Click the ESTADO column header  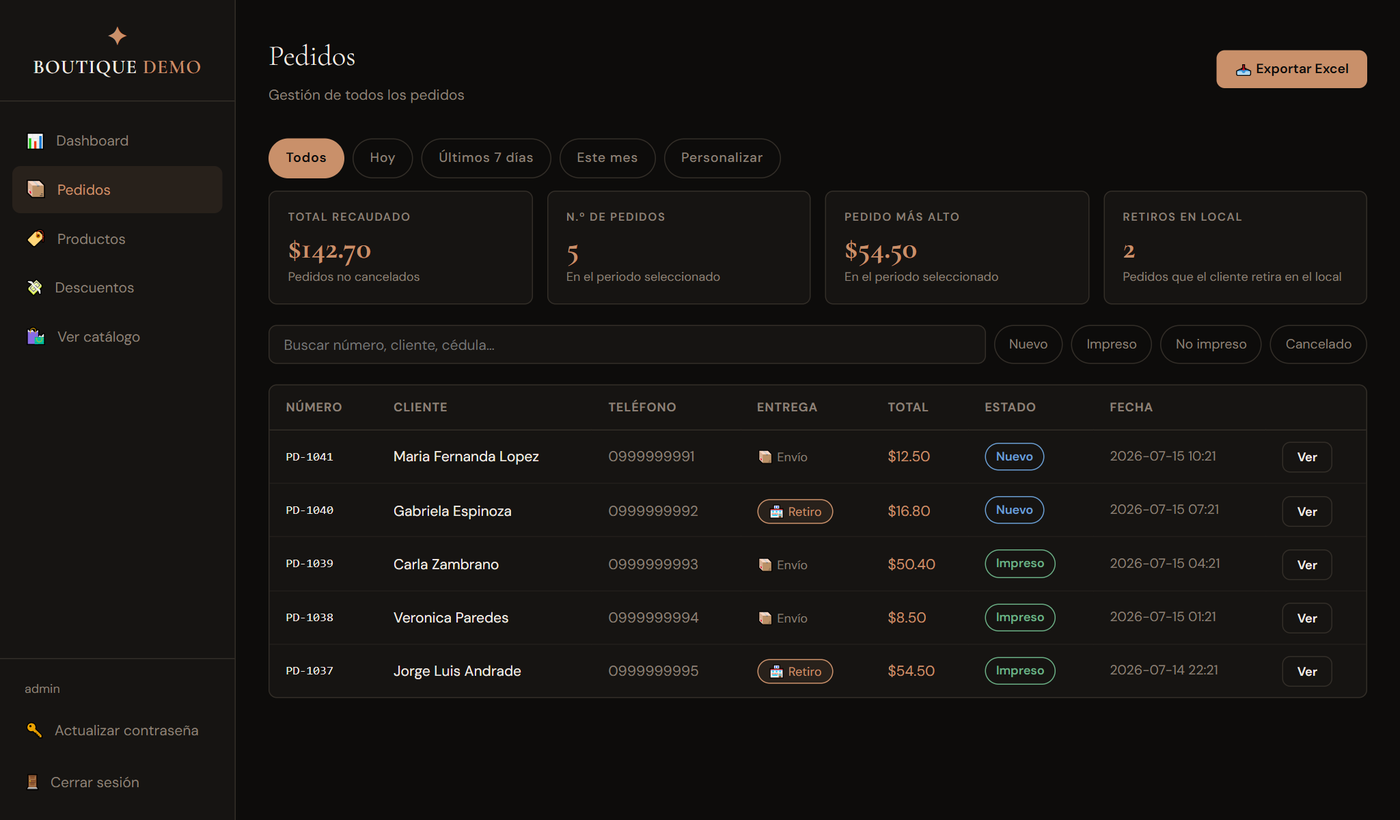coord(1010,407)
